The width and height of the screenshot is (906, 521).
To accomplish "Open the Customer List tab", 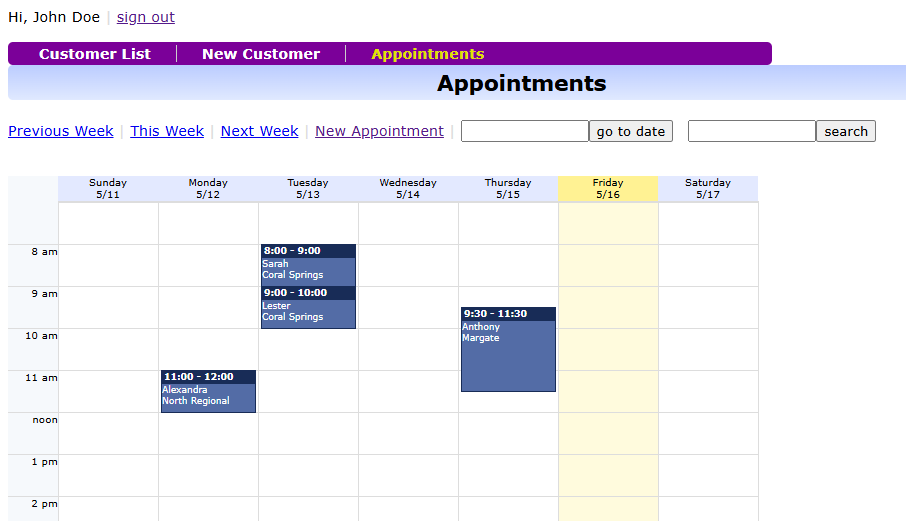I will coord(95,54).
